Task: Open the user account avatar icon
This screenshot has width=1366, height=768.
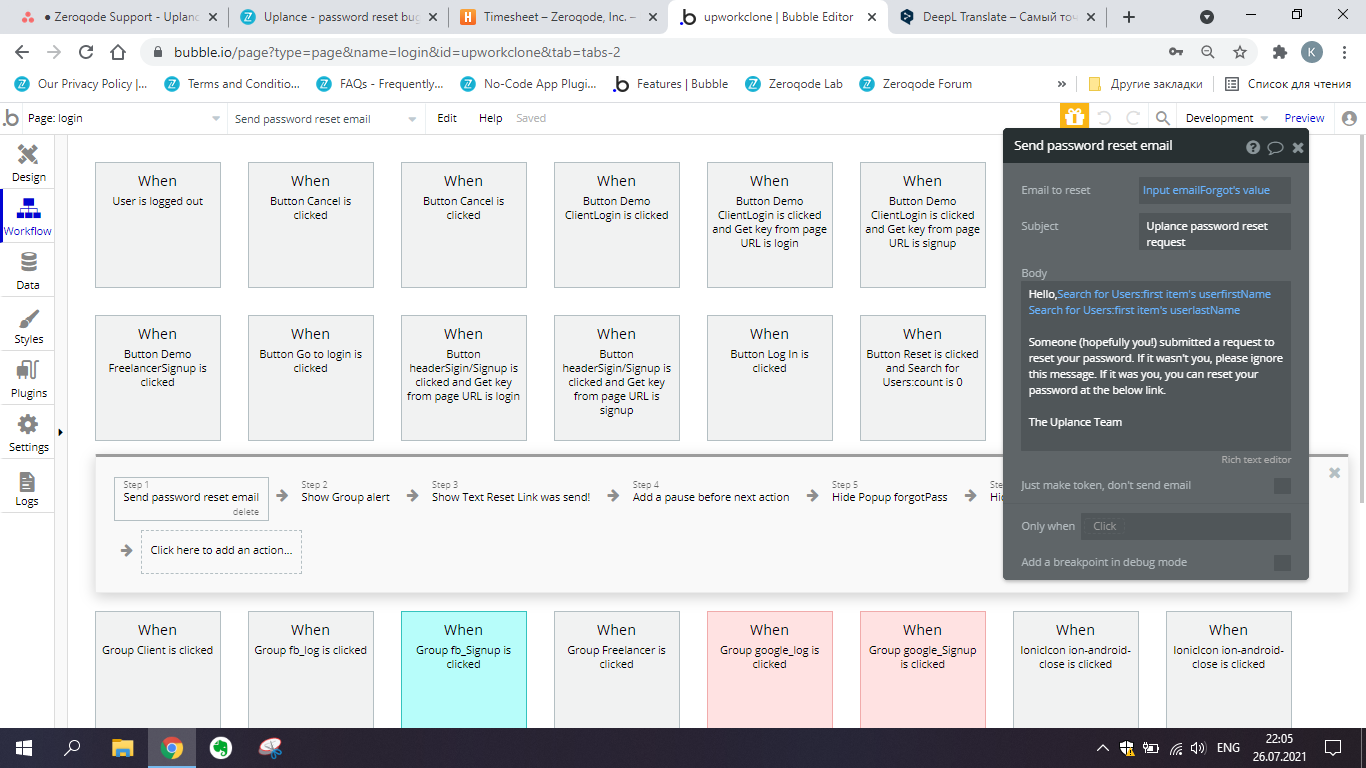Action: (x=1349, y=118)
